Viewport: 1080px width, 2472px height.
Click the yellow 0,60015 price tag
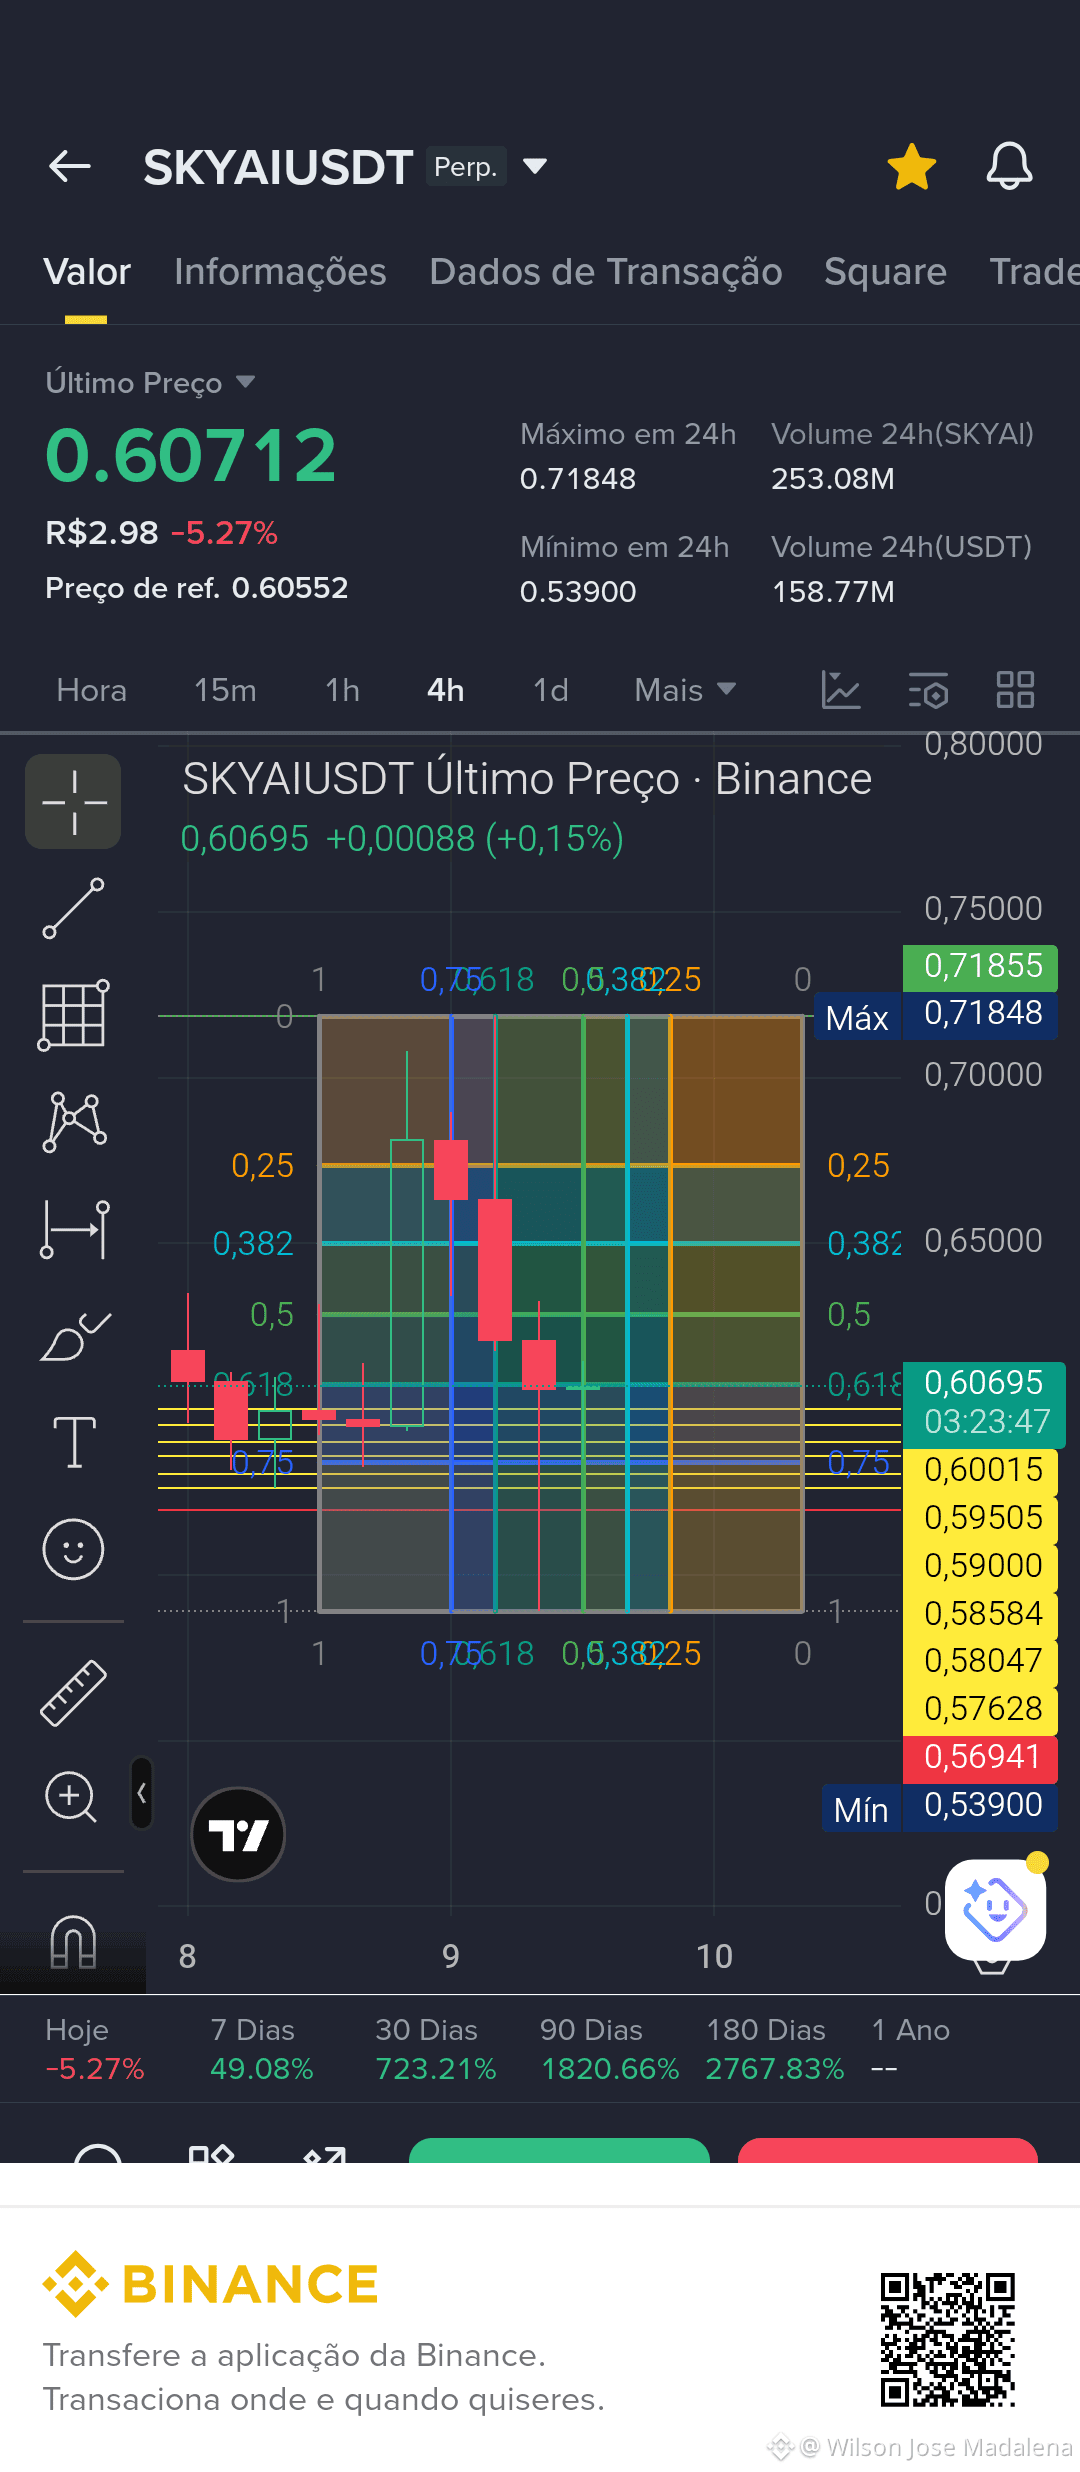coord(980,1470)
